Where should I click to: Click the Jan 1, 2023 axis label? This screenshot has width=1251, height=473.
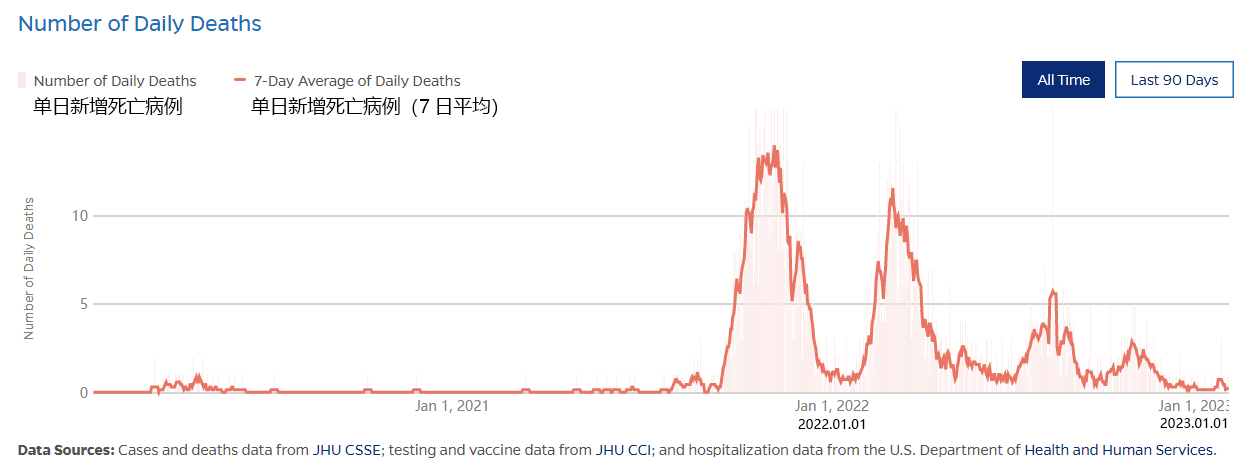[x=1193, y=406]
